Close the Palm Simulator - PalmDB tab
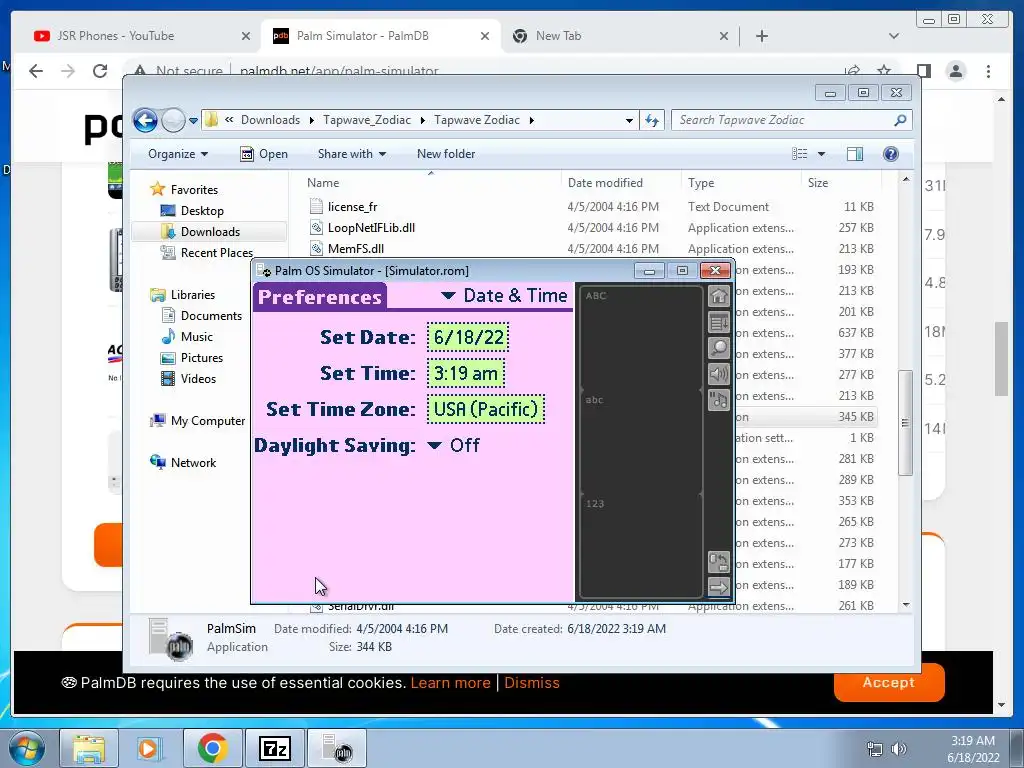Viewport: 1024px width, 768px height. [x=485, y=37]
